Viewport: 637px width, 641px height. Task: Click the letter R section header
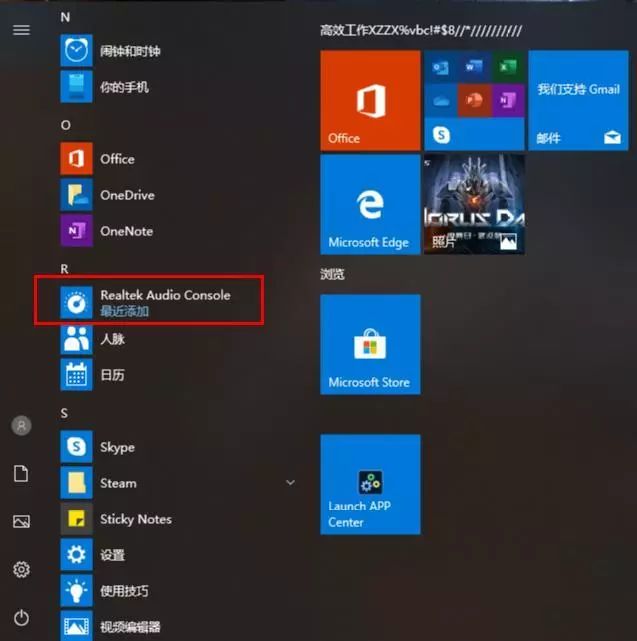[64, 269]
